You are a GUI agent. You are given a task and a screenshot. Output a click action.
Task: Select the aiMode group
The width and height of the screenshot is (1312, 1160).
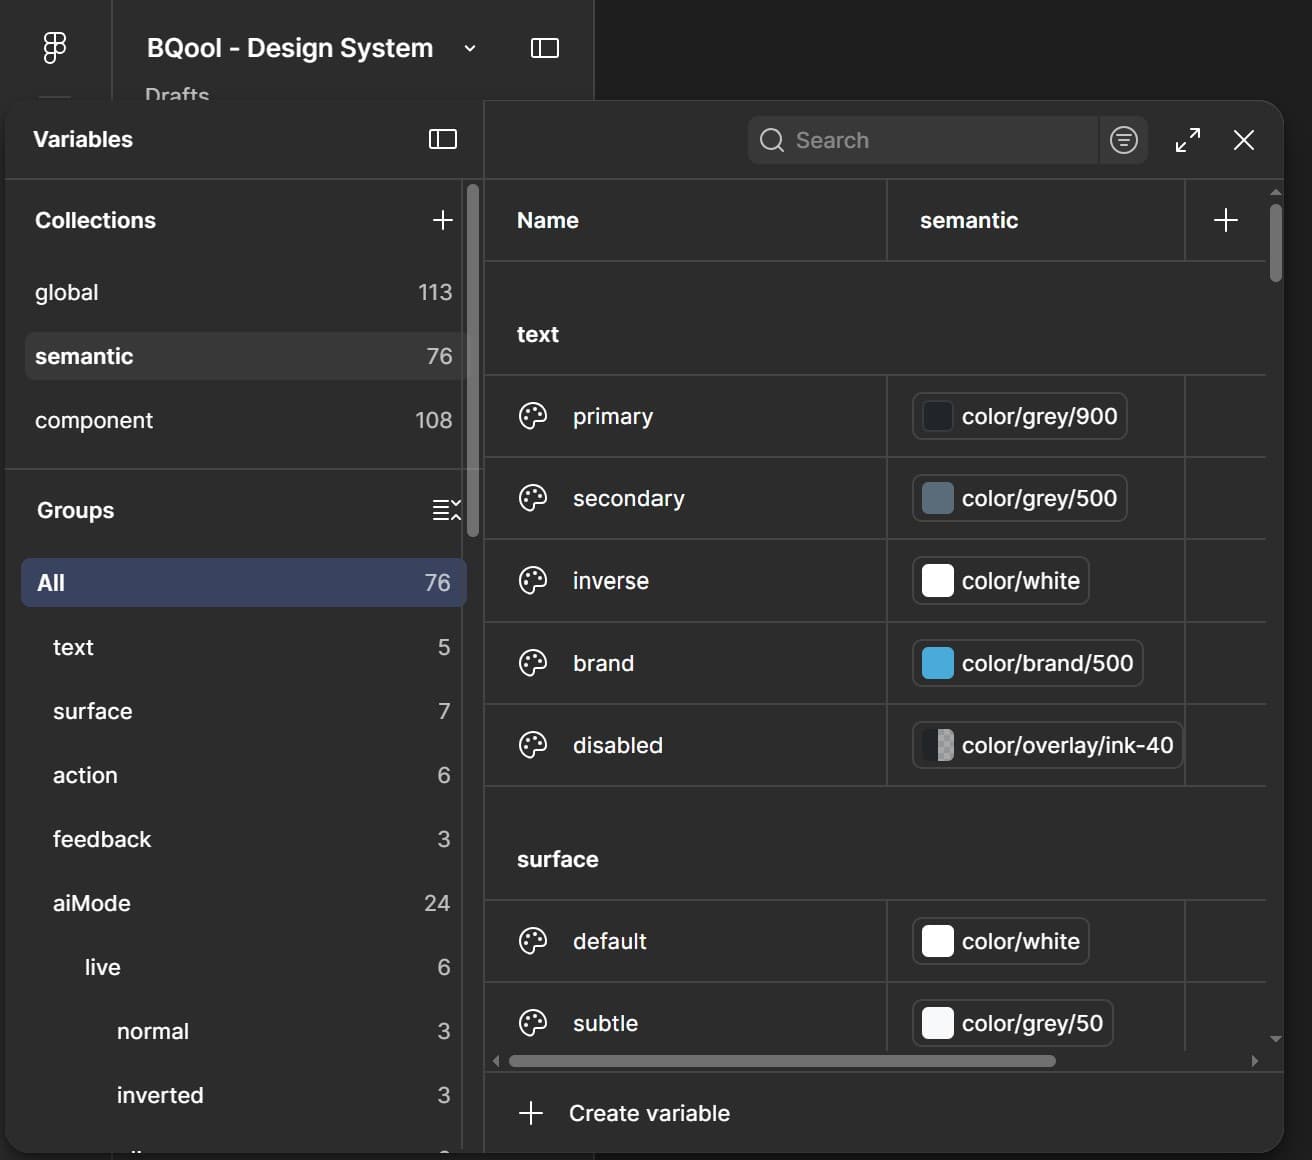click(244, 903)
